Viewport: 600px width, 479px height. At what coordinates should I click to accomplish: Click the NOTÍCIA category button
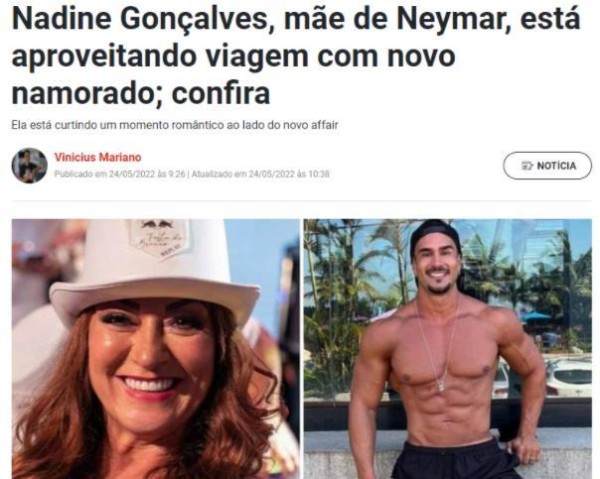coord(547,166)
